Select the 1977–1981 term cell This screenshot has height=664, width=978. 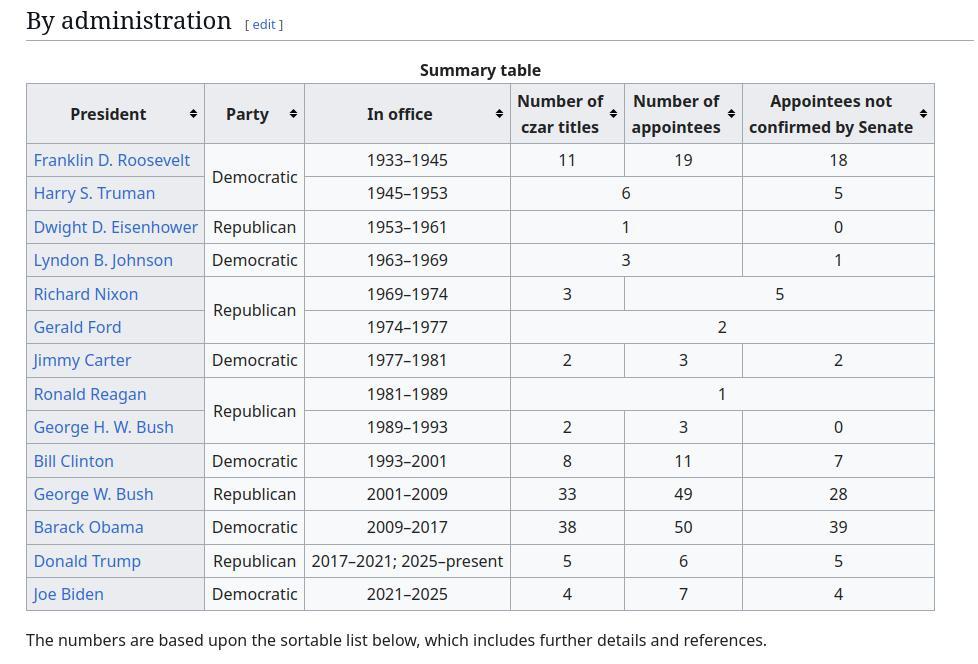(407, 360)
